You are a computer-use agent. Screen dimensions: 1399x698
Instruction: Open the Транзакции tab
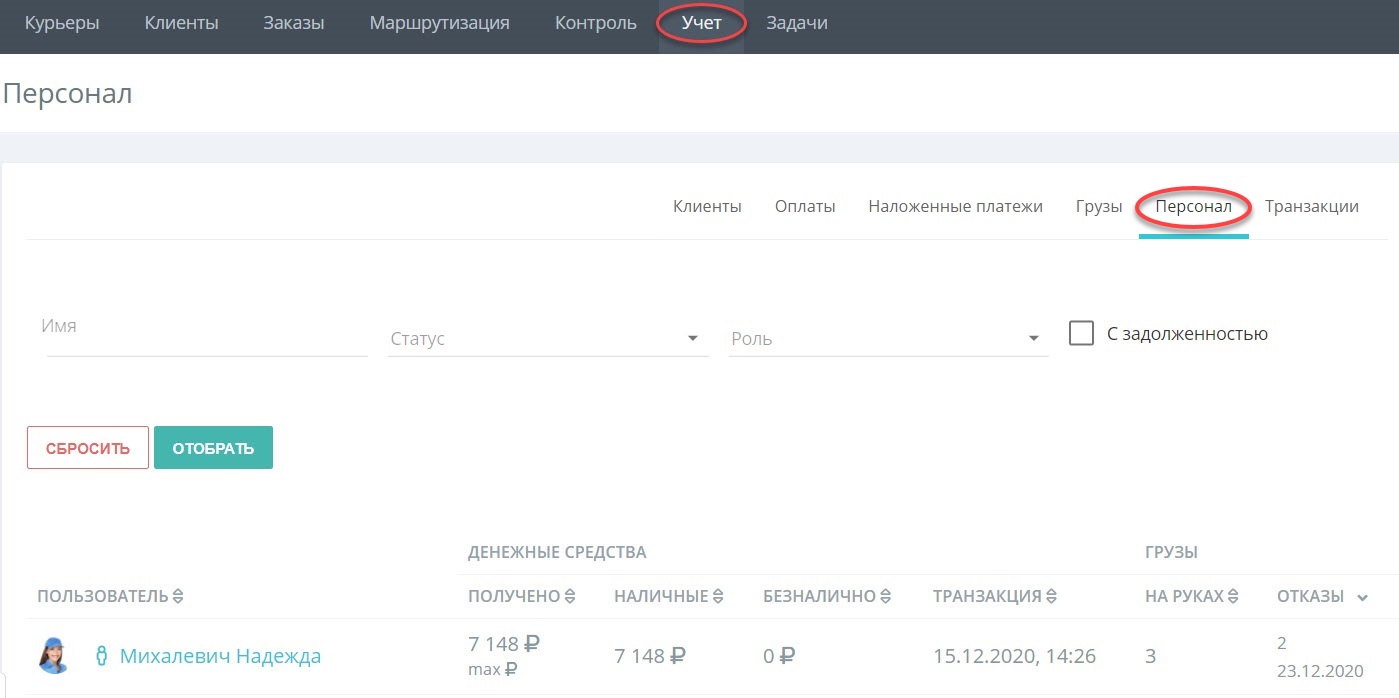coord(1312,207)
